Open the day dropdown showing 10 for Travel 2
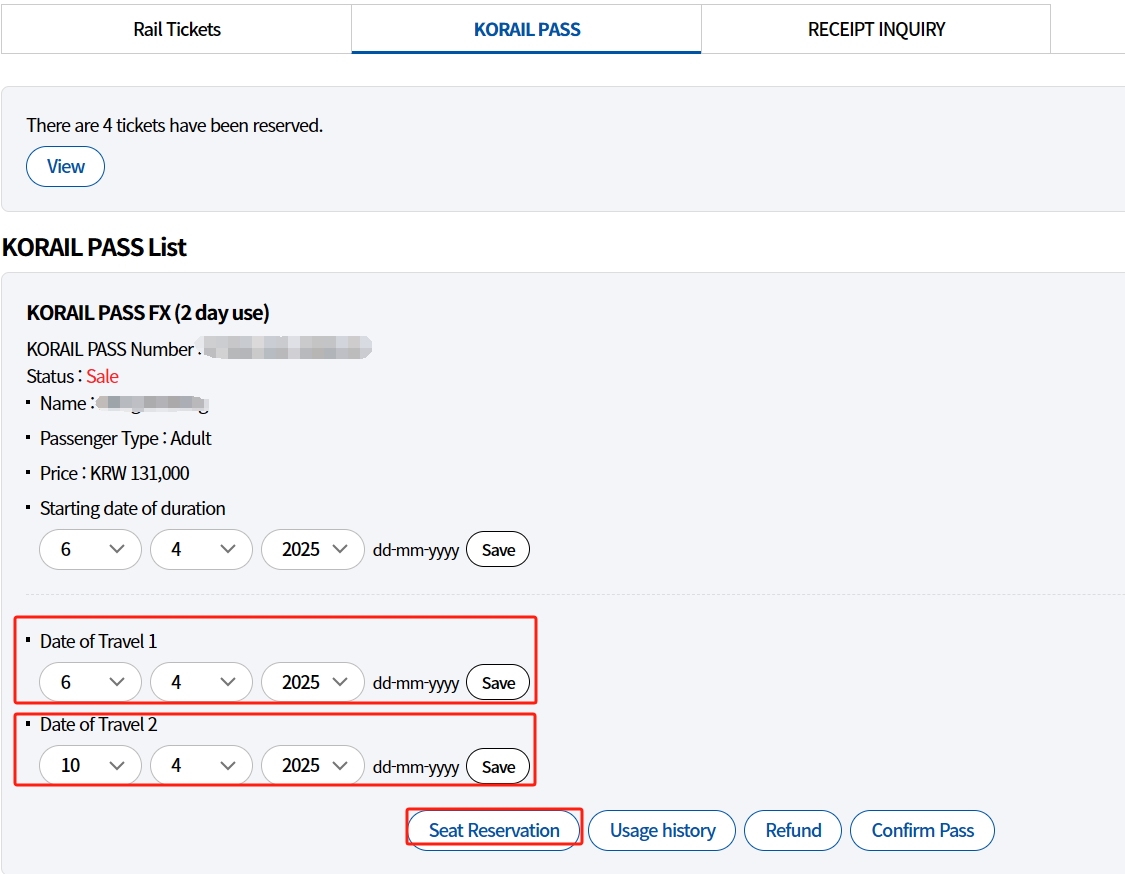Viewport: 1125px width, 874px height. [90, 765]
